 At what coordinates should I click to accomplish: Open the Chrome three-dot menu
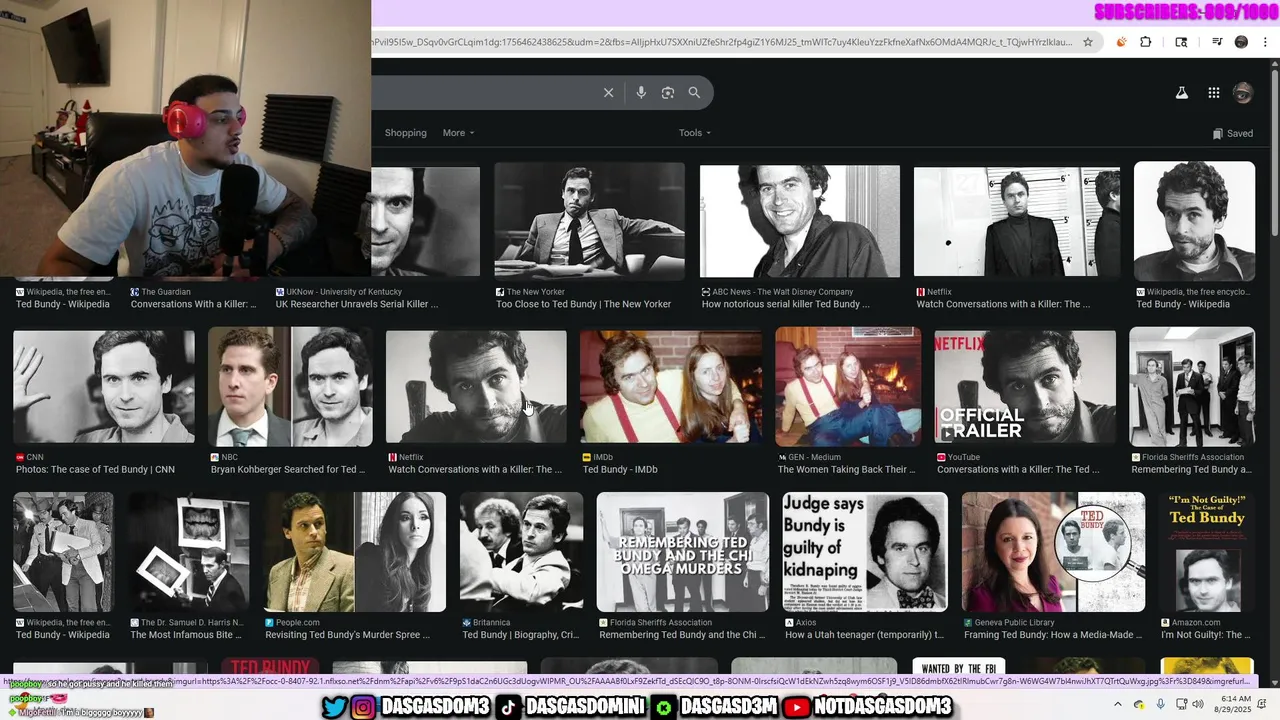pyautogui.click(x=1266, y=42)
